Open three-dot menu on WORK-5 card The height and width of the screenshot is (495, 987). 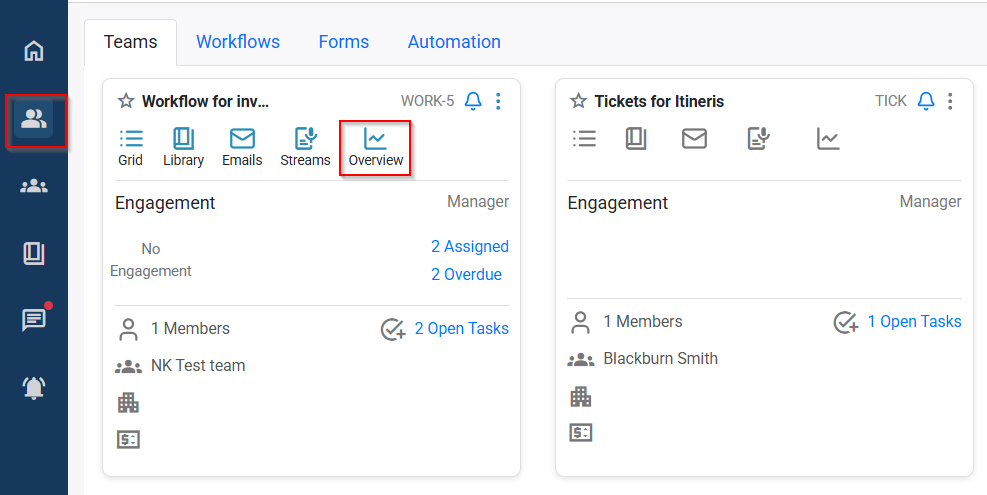tap(498, 101)
